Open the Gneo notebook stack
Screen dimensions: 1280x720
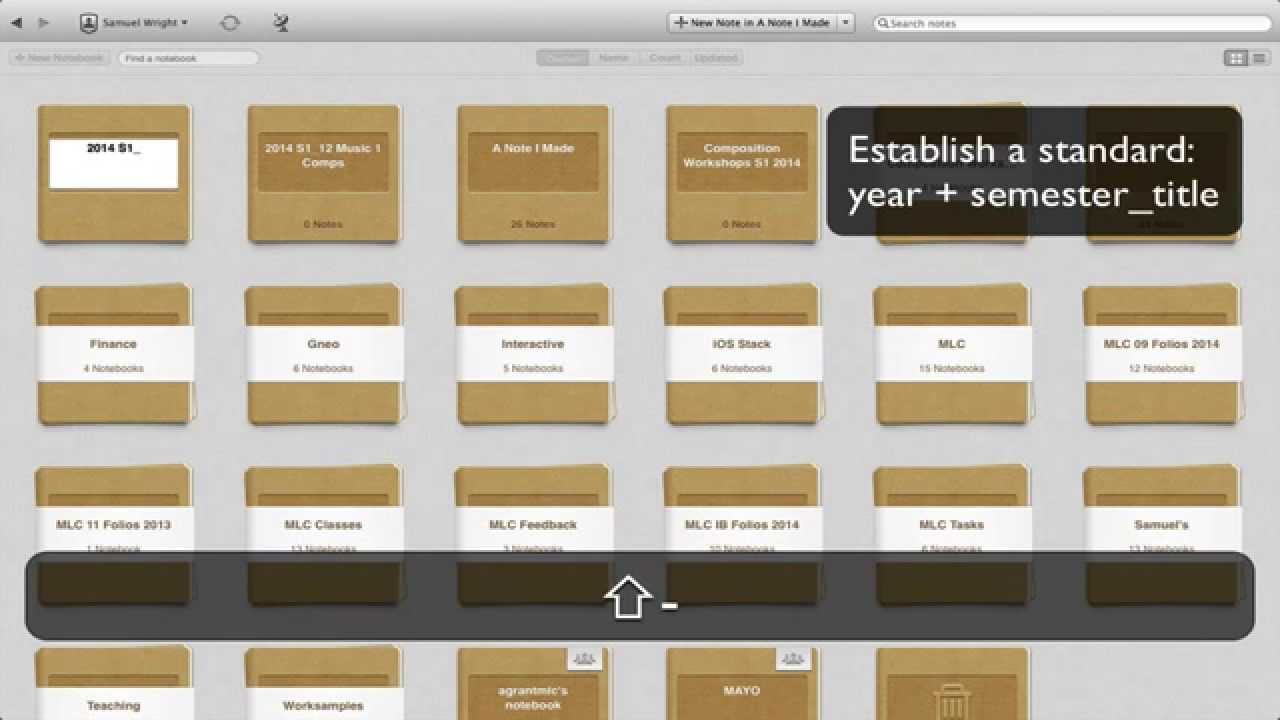(323, 354)
